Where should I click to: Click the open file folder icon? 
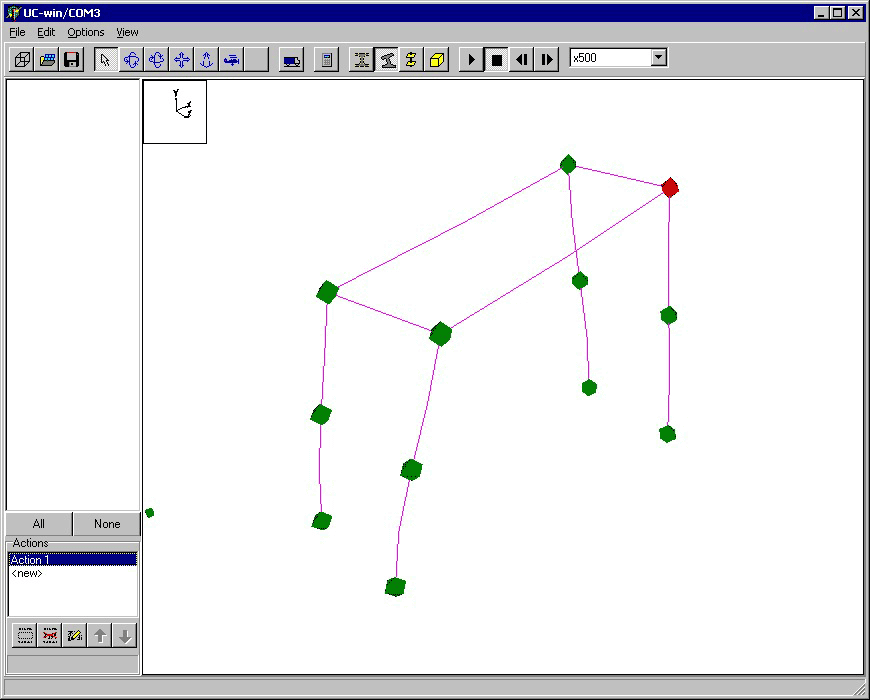pyautogui.click(x=47, y=60)
